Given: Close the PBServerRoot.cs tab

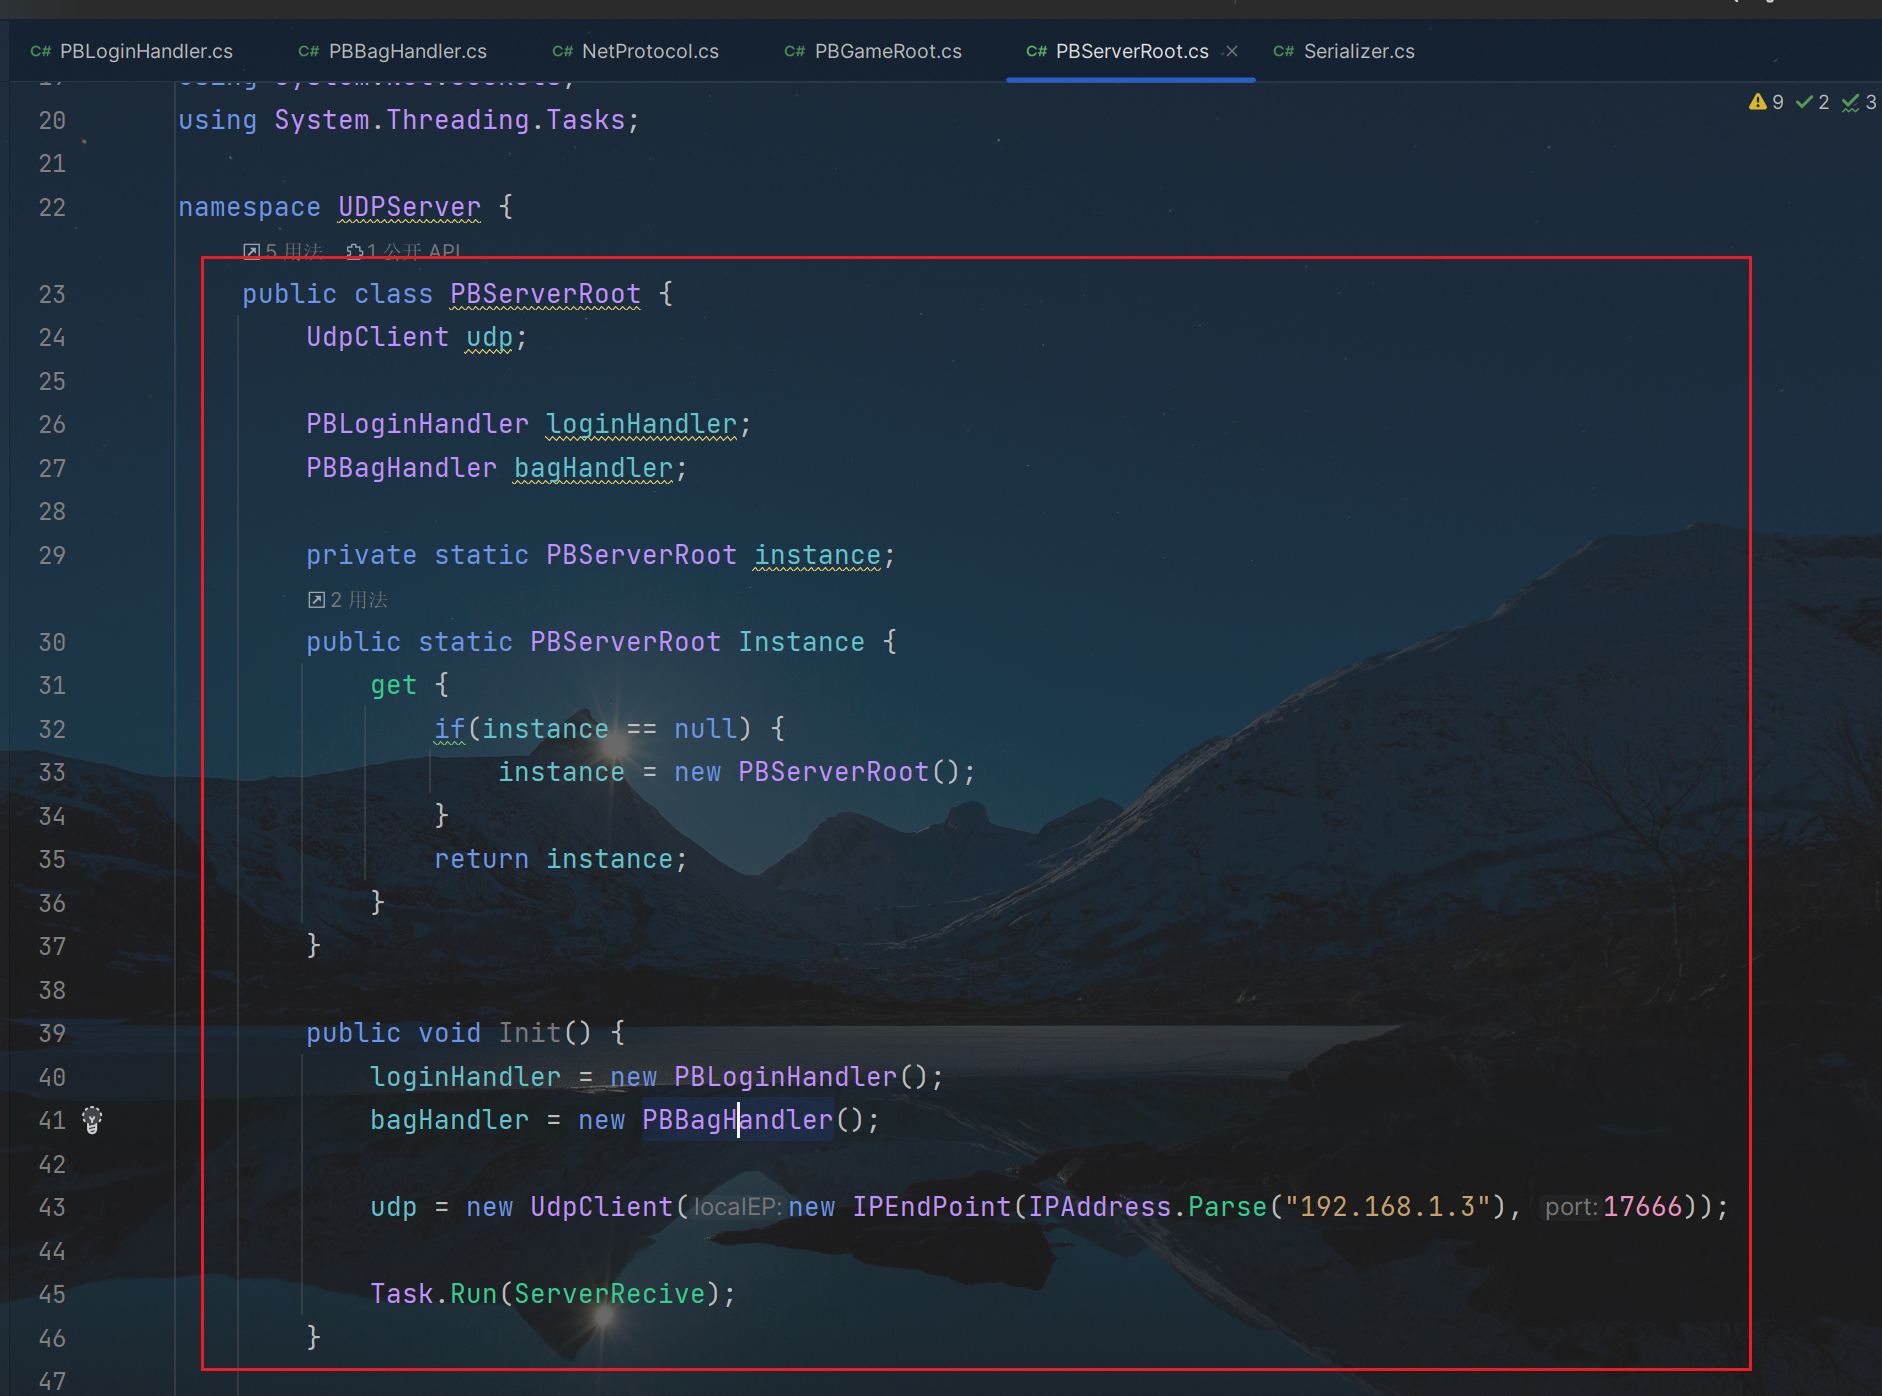Looking at the screenshot, I should pos(1232,51).
